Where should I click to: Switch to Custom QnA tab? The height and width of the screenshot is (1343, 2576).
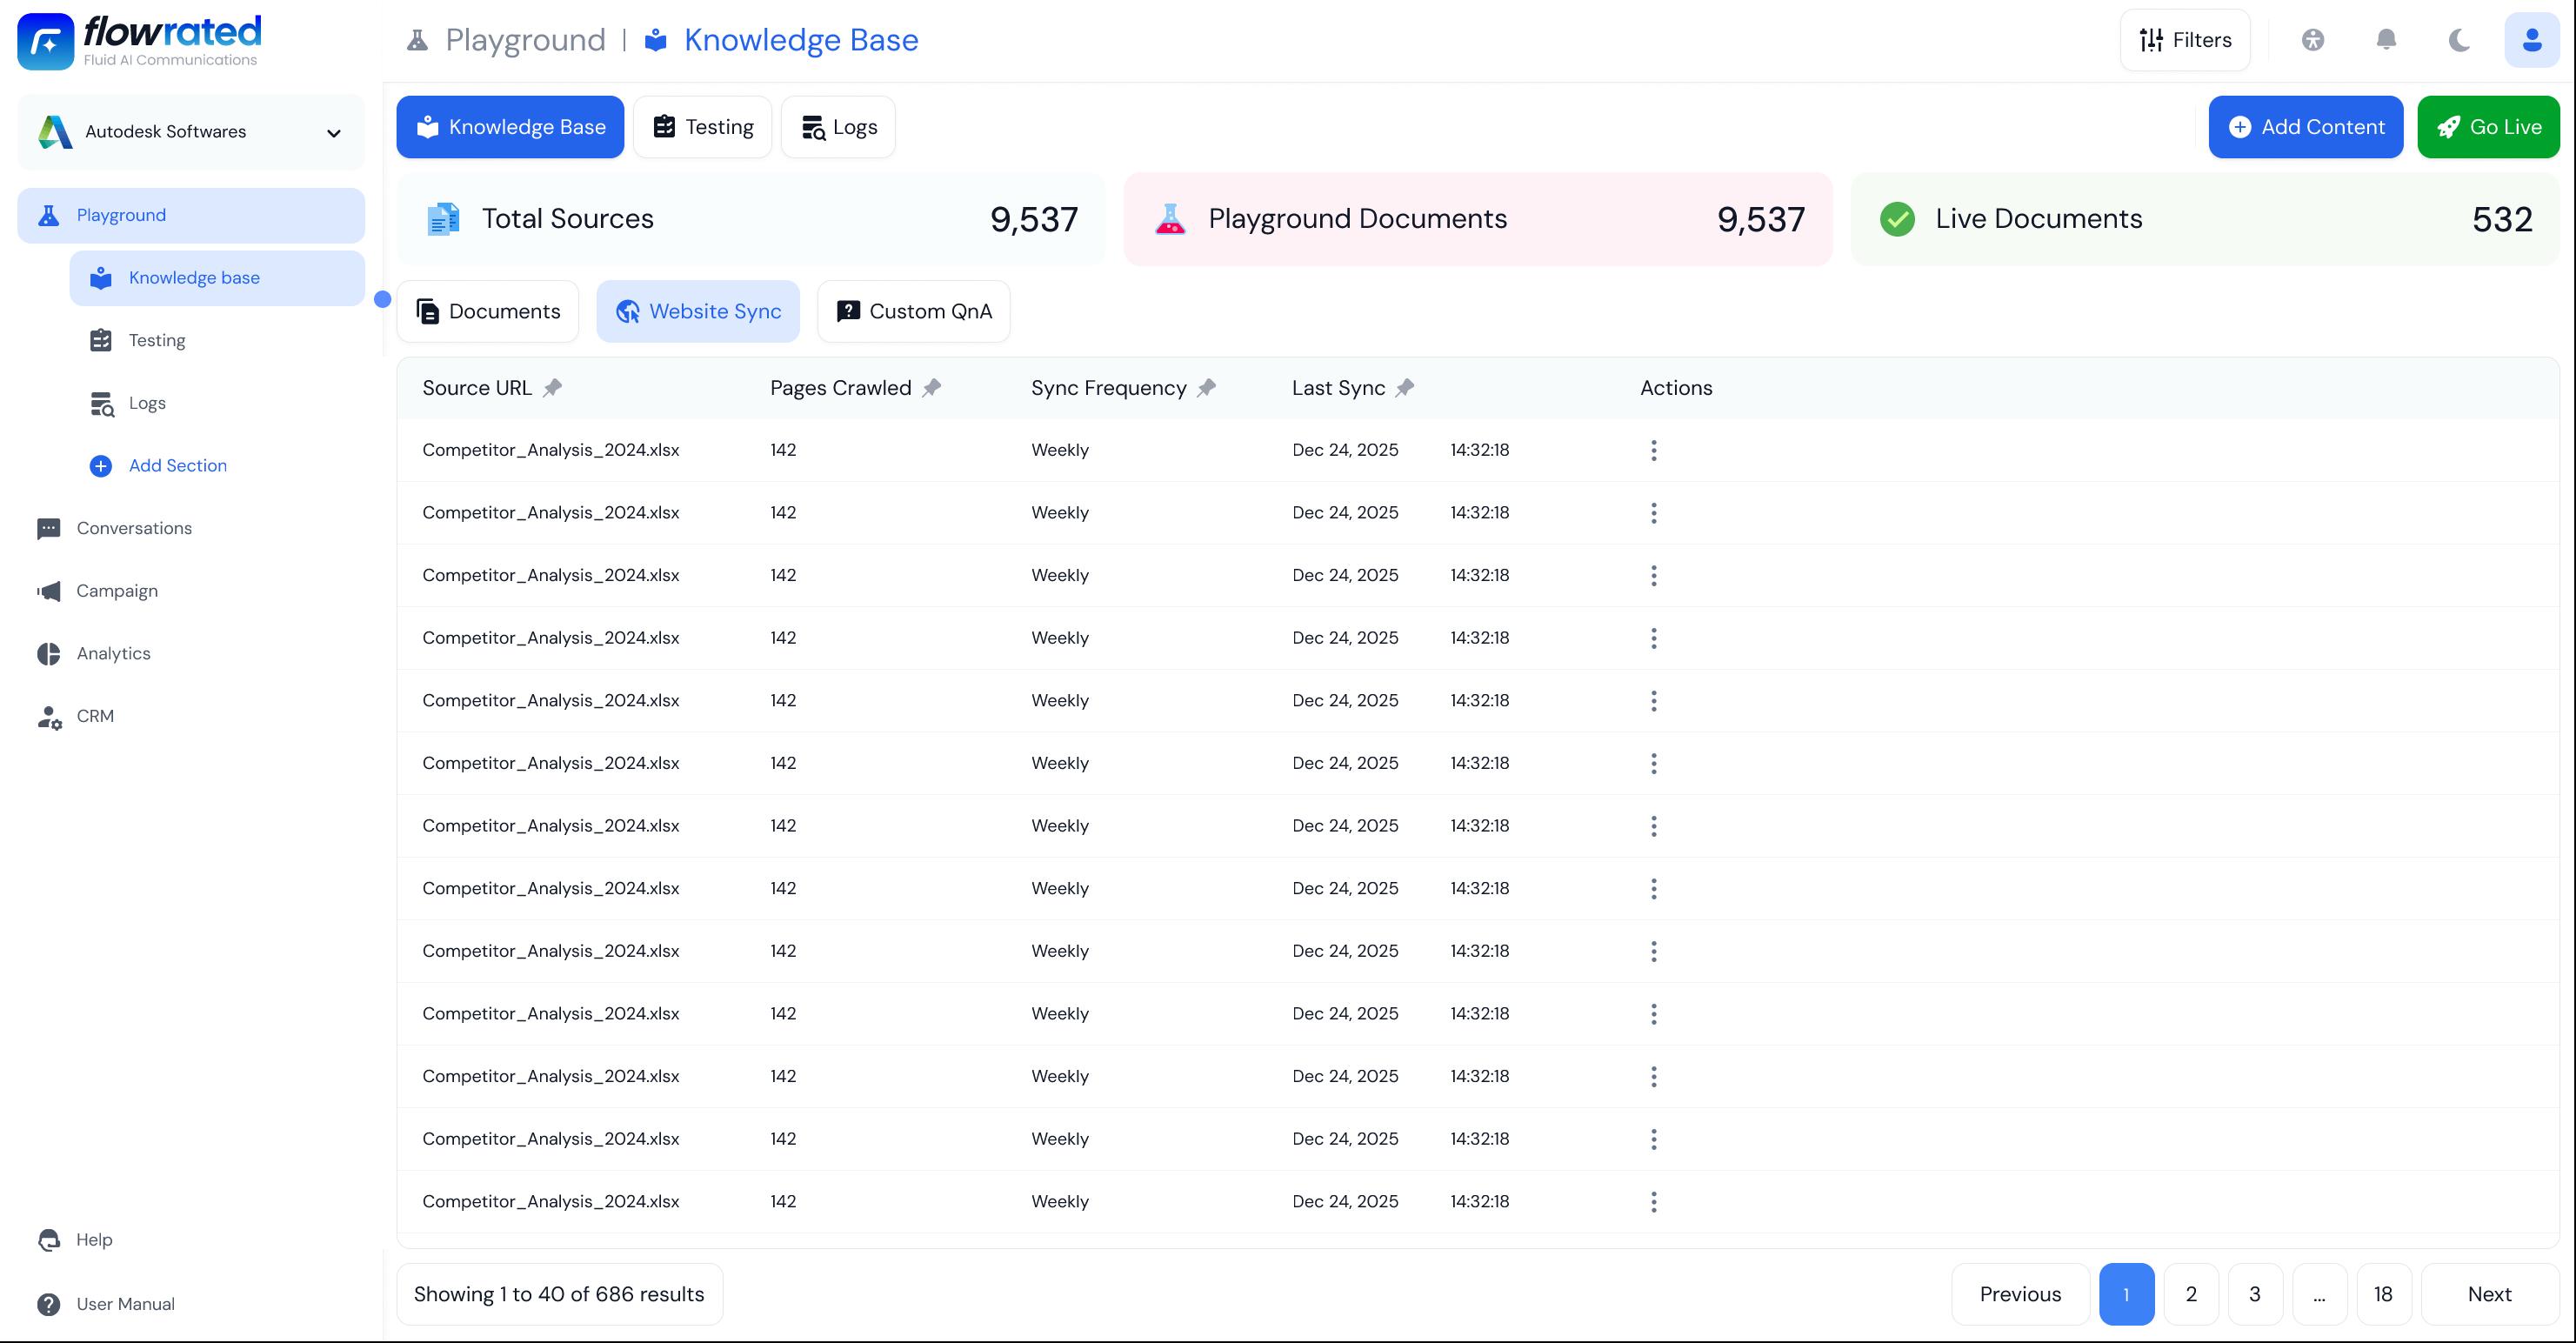point(913,312)
